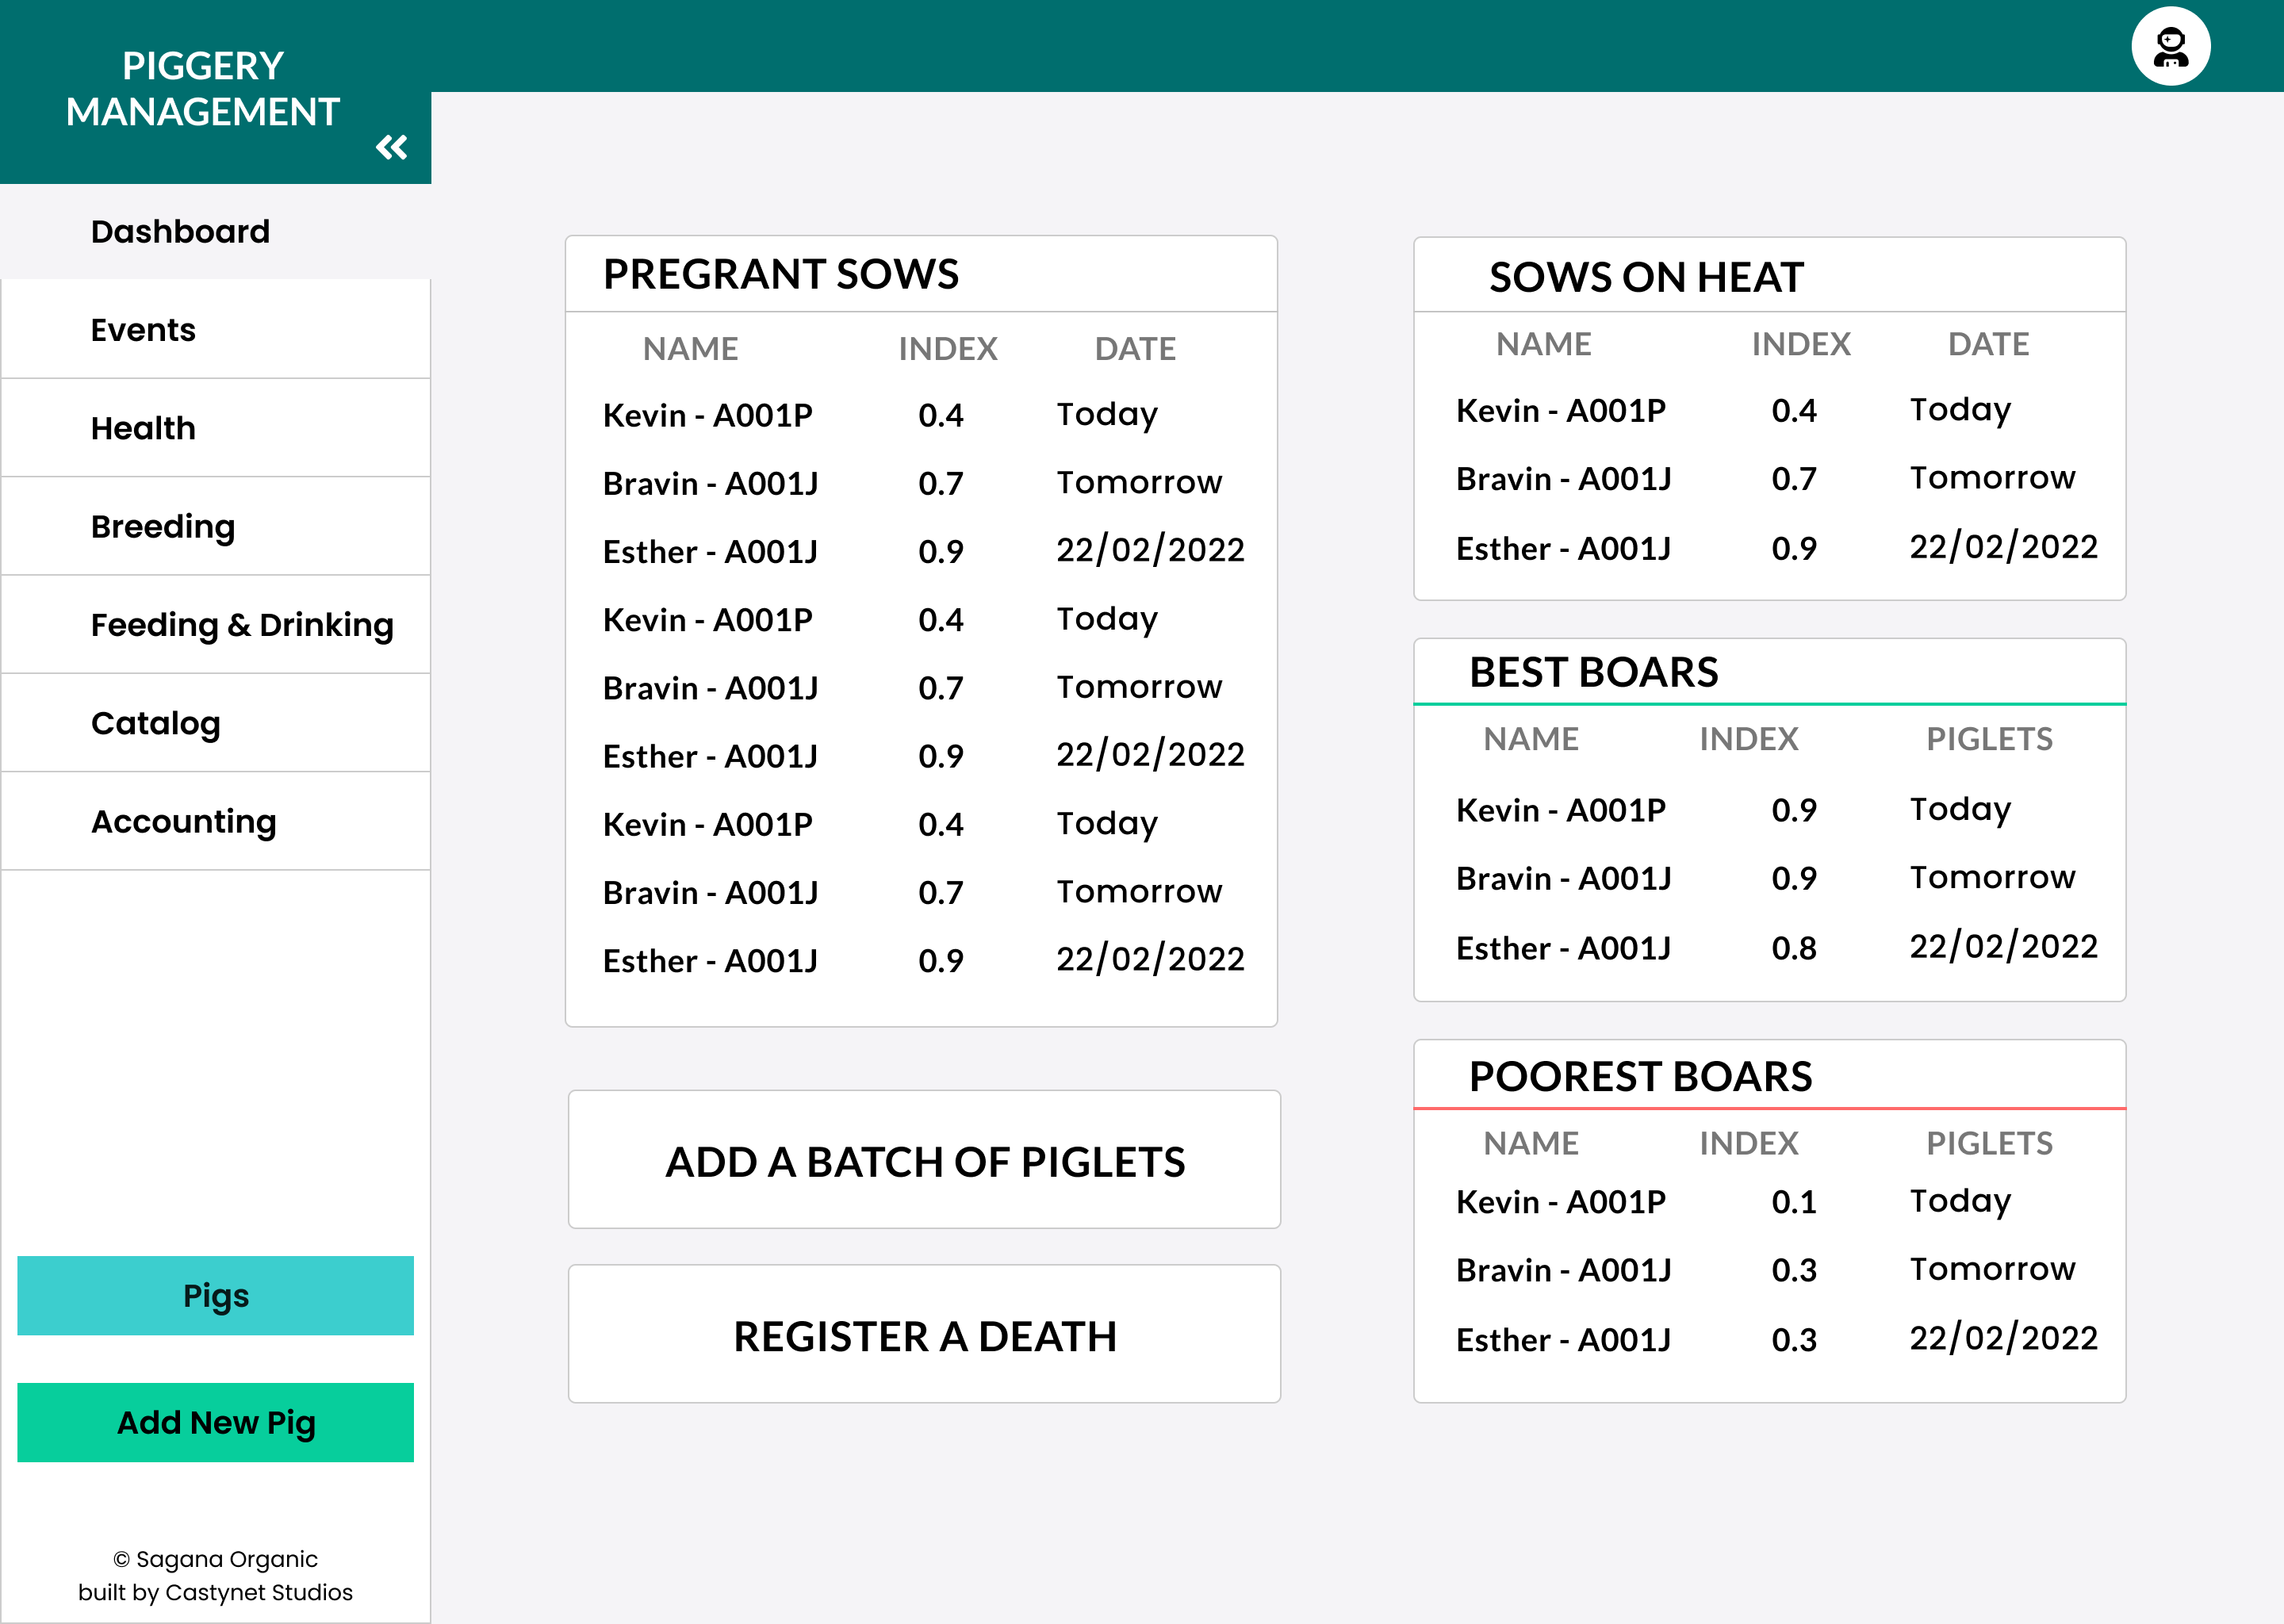
Task: Go to the Events section
Action: (215, 329)
